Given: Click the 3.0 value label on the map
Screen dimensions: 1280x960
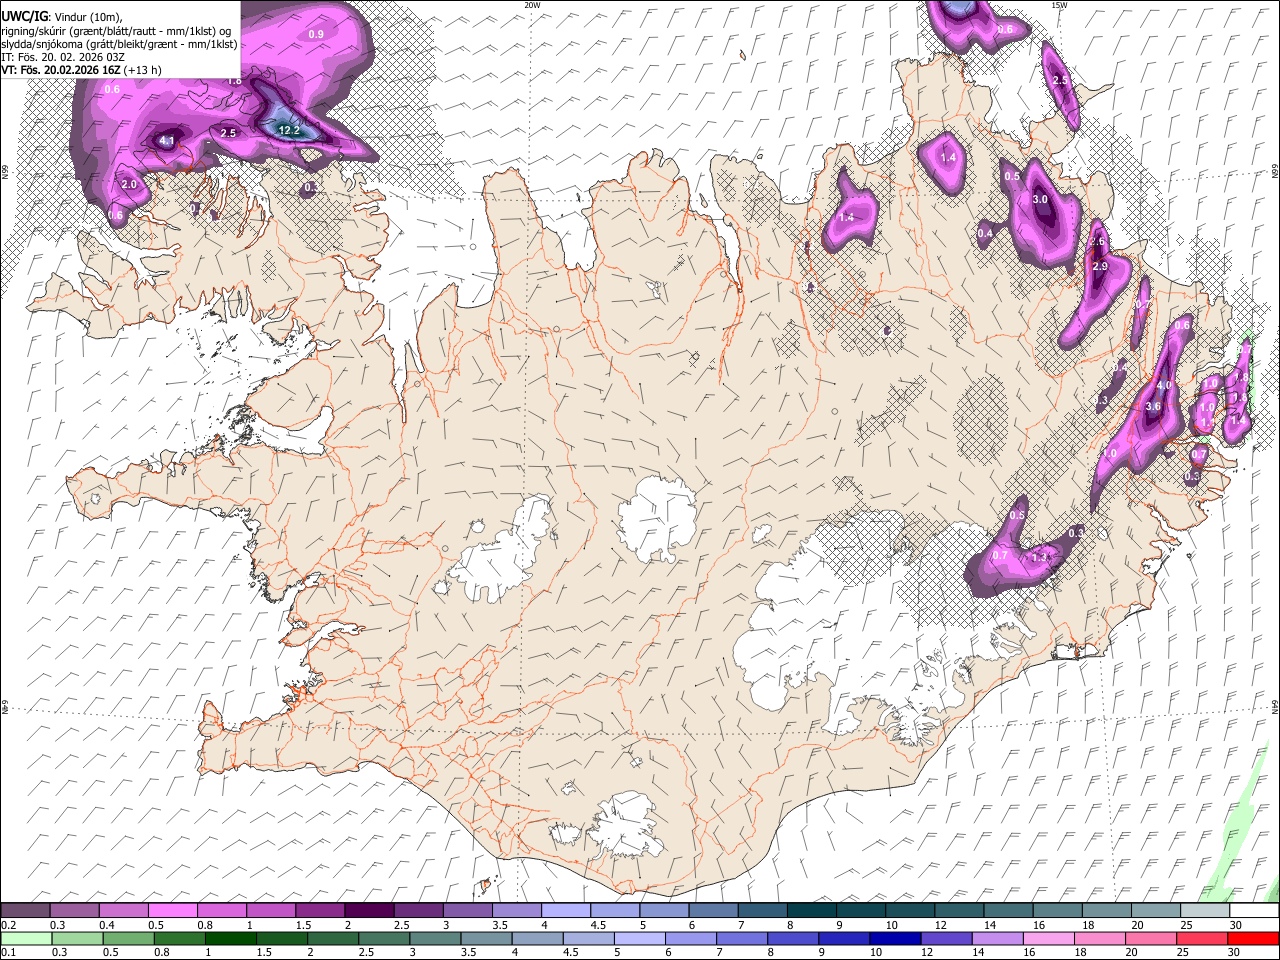Looking at the screenshot, I should (1040, 199).
